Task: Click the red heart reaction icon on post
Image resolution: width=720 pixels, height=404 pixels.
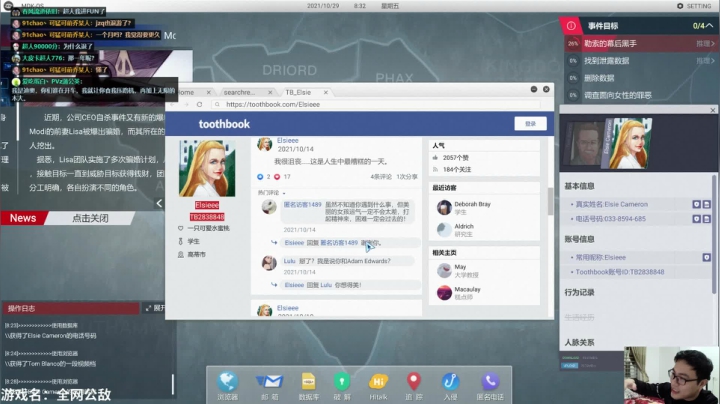Action: pos(277,177)
